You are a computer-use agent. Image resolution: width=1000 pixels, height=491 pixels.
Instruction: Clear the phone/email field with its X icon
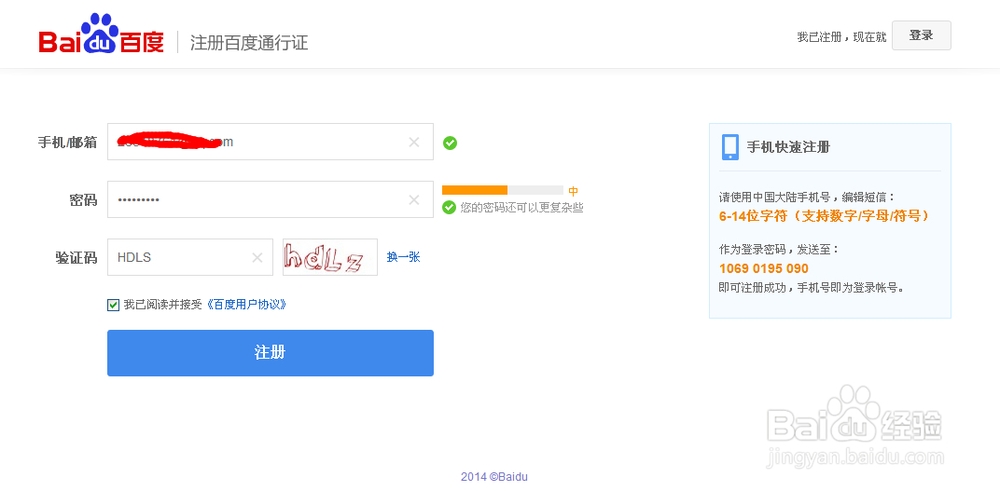pyautogui.click(x=414, y=142)
